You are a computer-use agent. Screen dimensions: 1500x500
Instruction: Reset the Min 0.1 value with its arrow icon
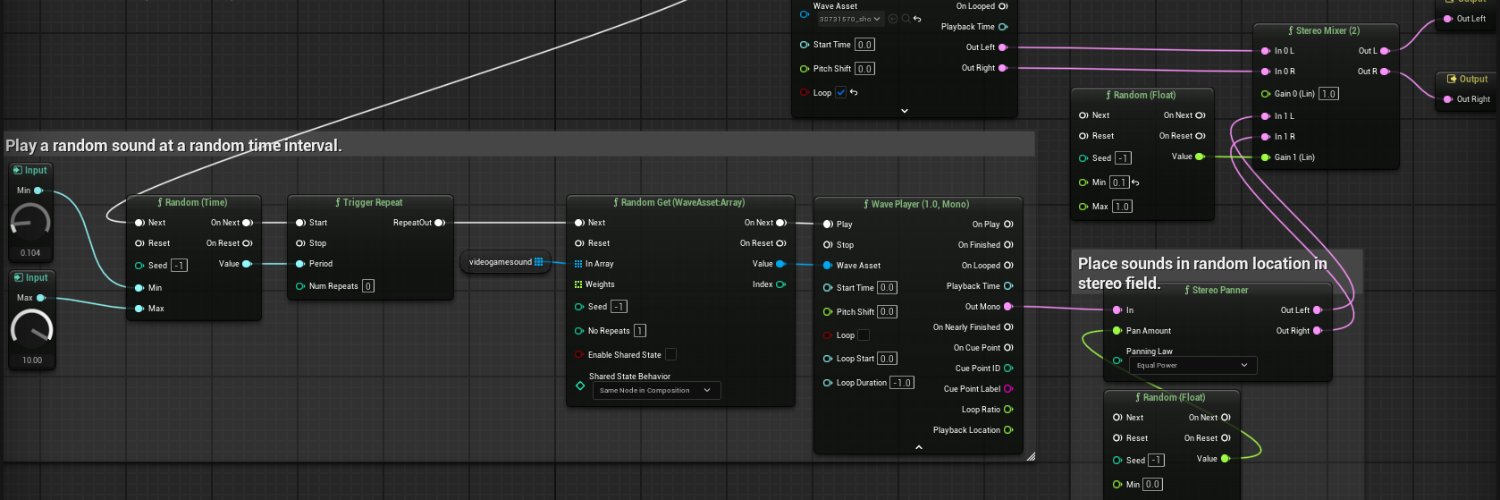(1135, 182)
